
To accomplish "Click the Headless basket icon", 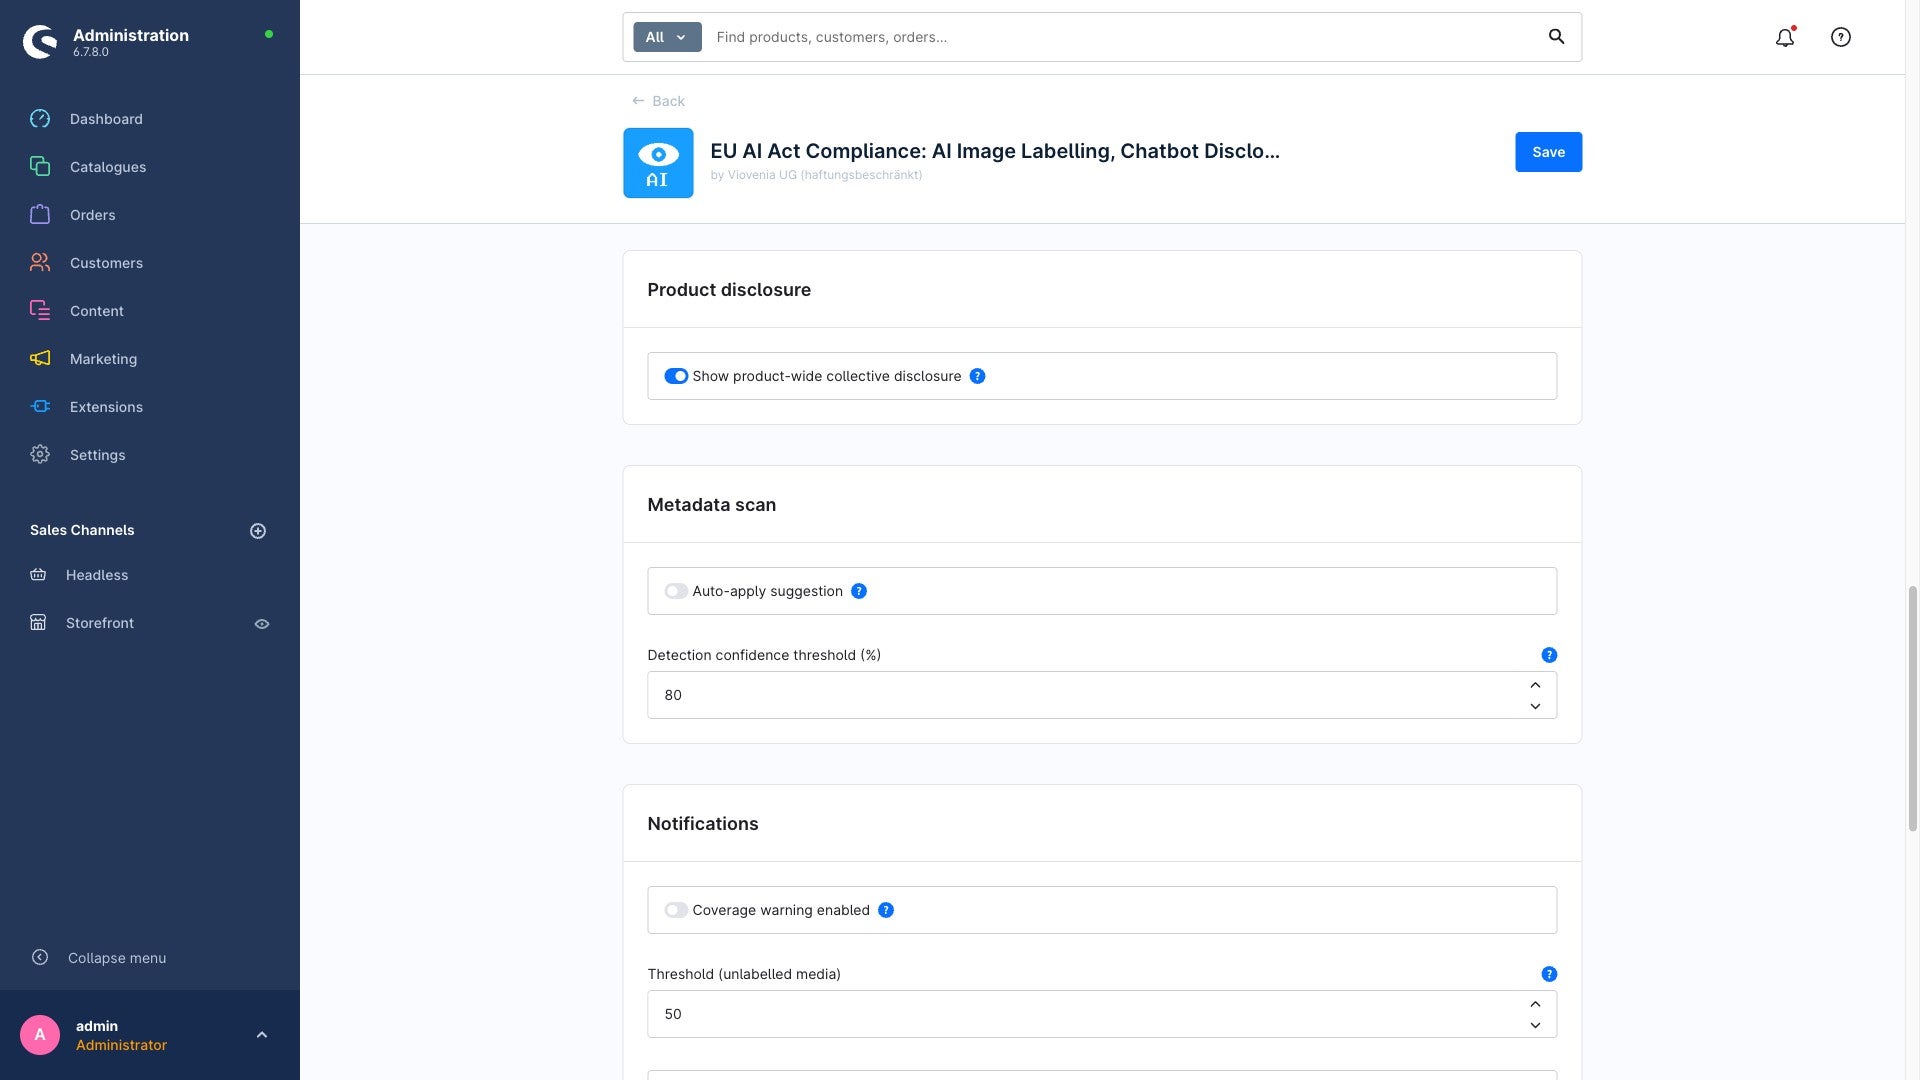I will point(38,575).
